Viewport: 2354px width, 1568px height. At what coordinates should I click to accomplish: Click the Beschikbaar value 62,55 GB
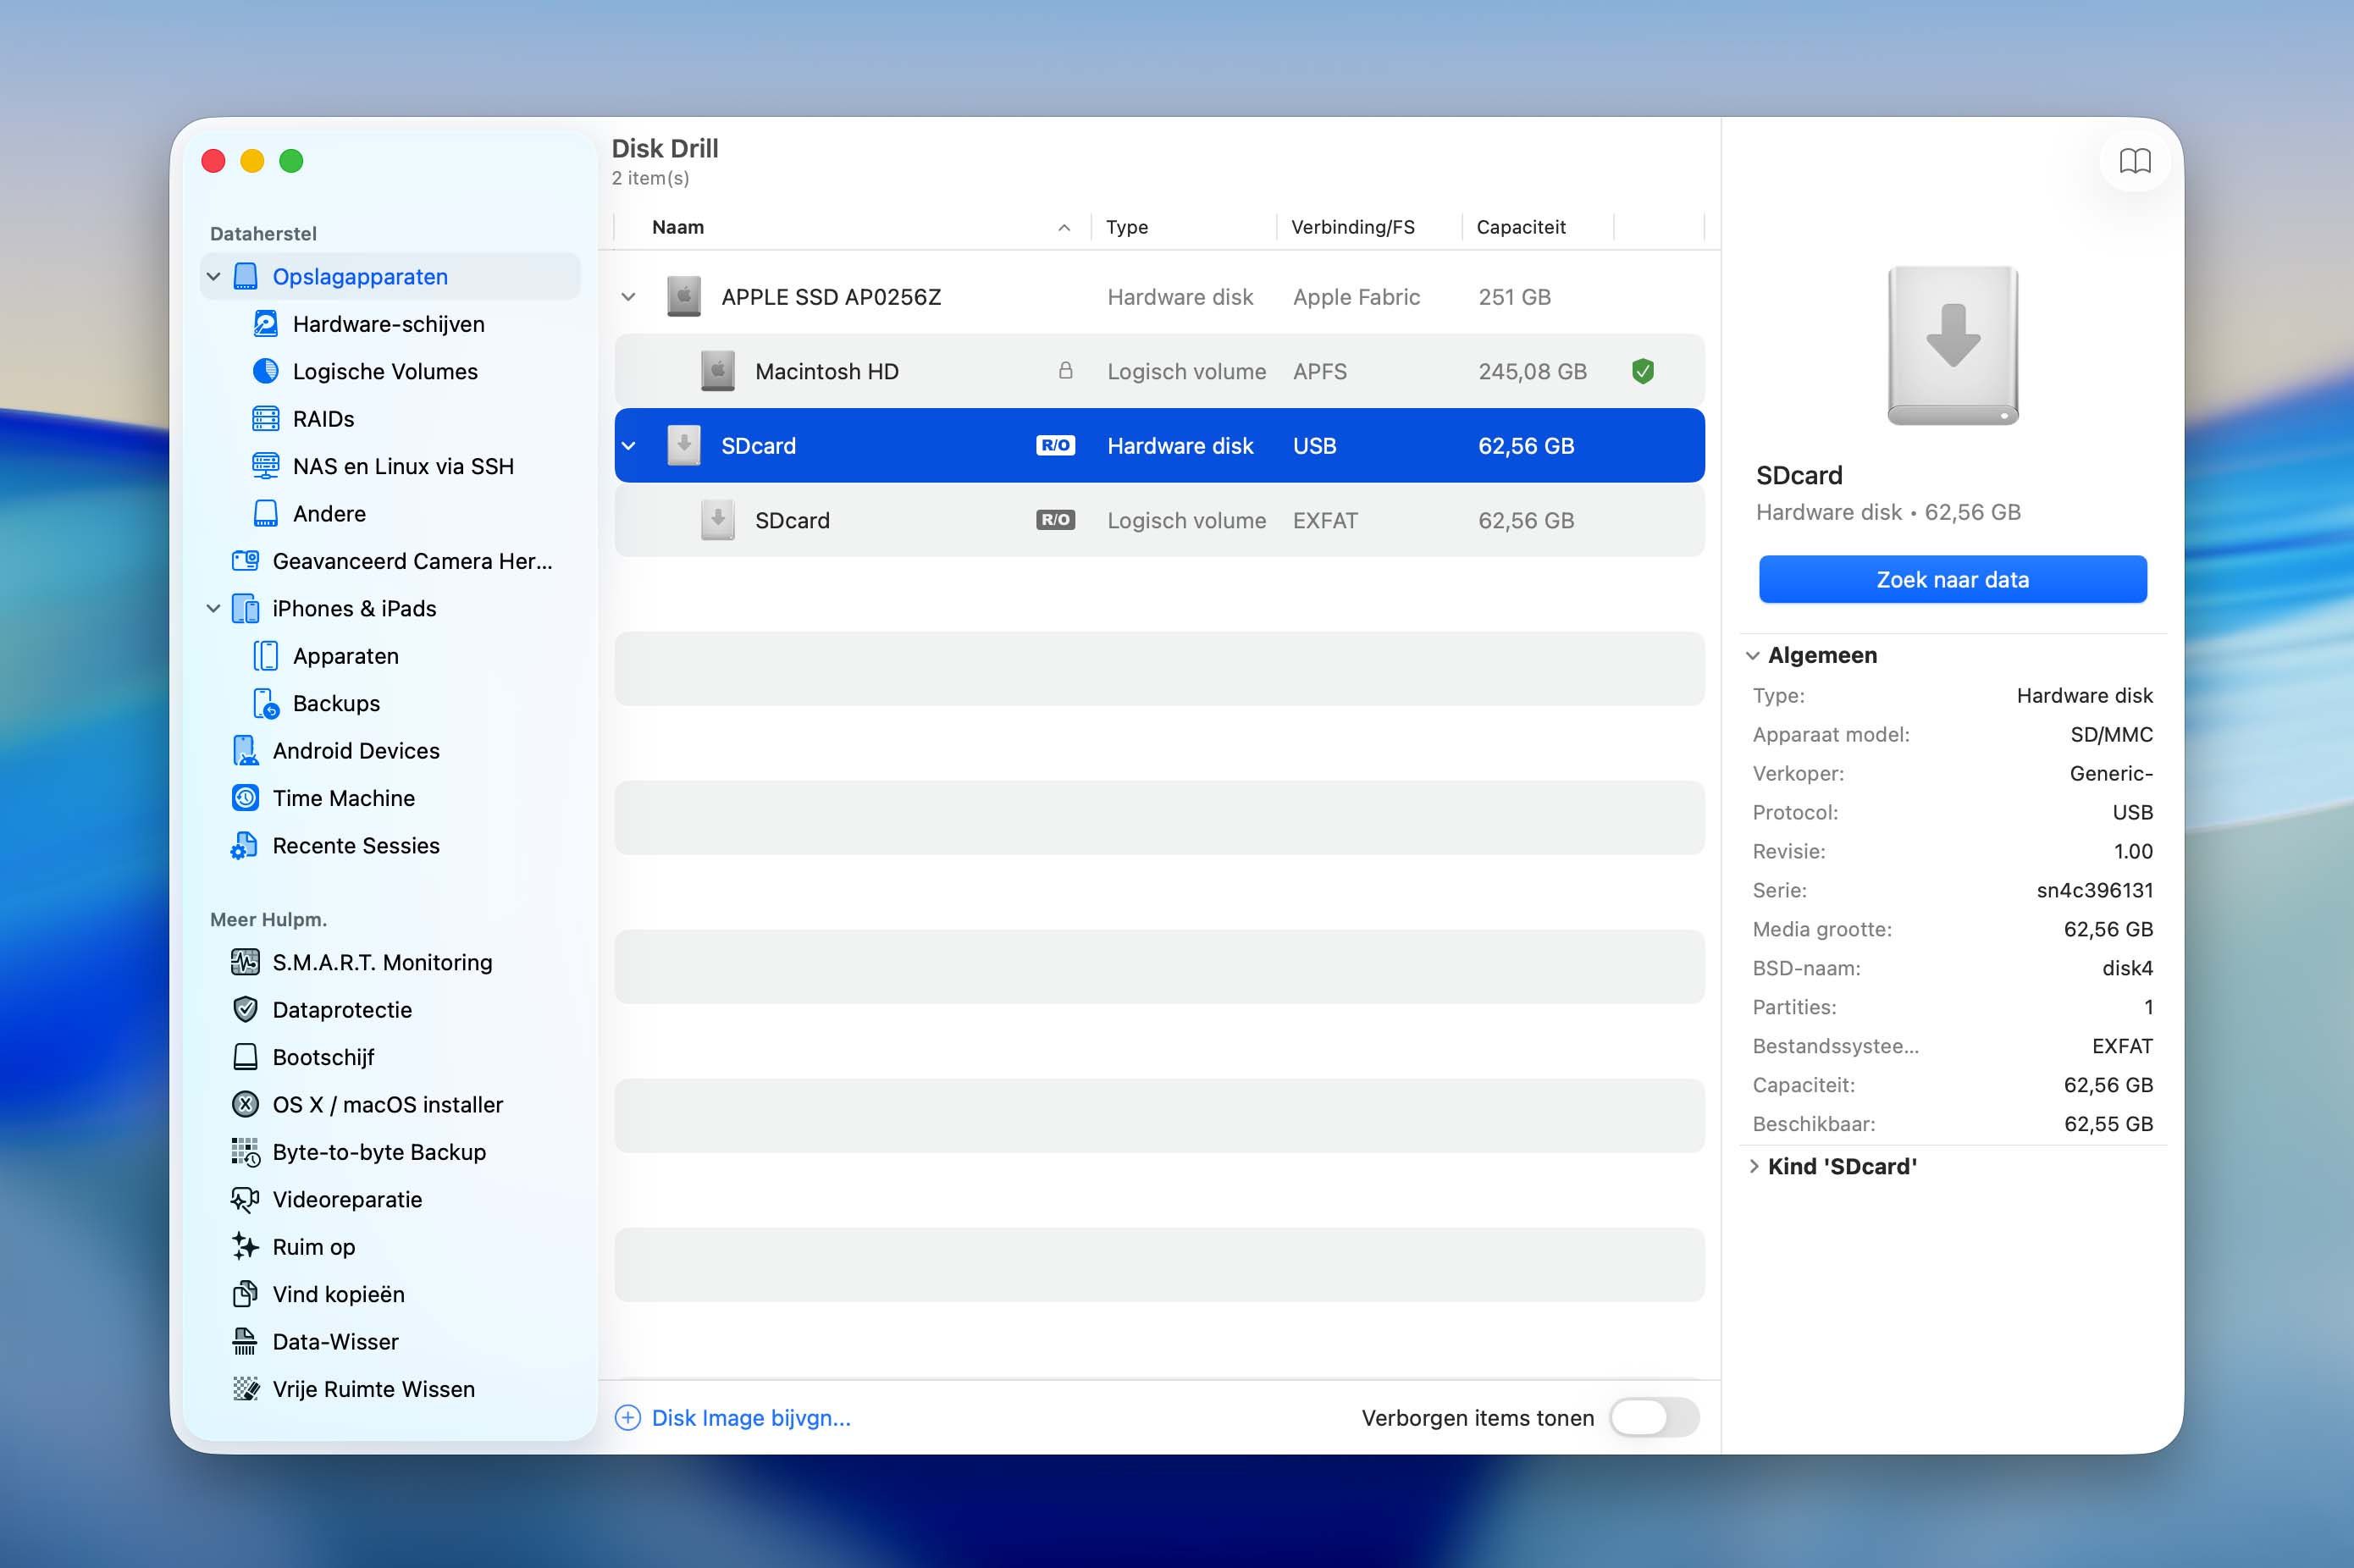tap(2108, 1124)
